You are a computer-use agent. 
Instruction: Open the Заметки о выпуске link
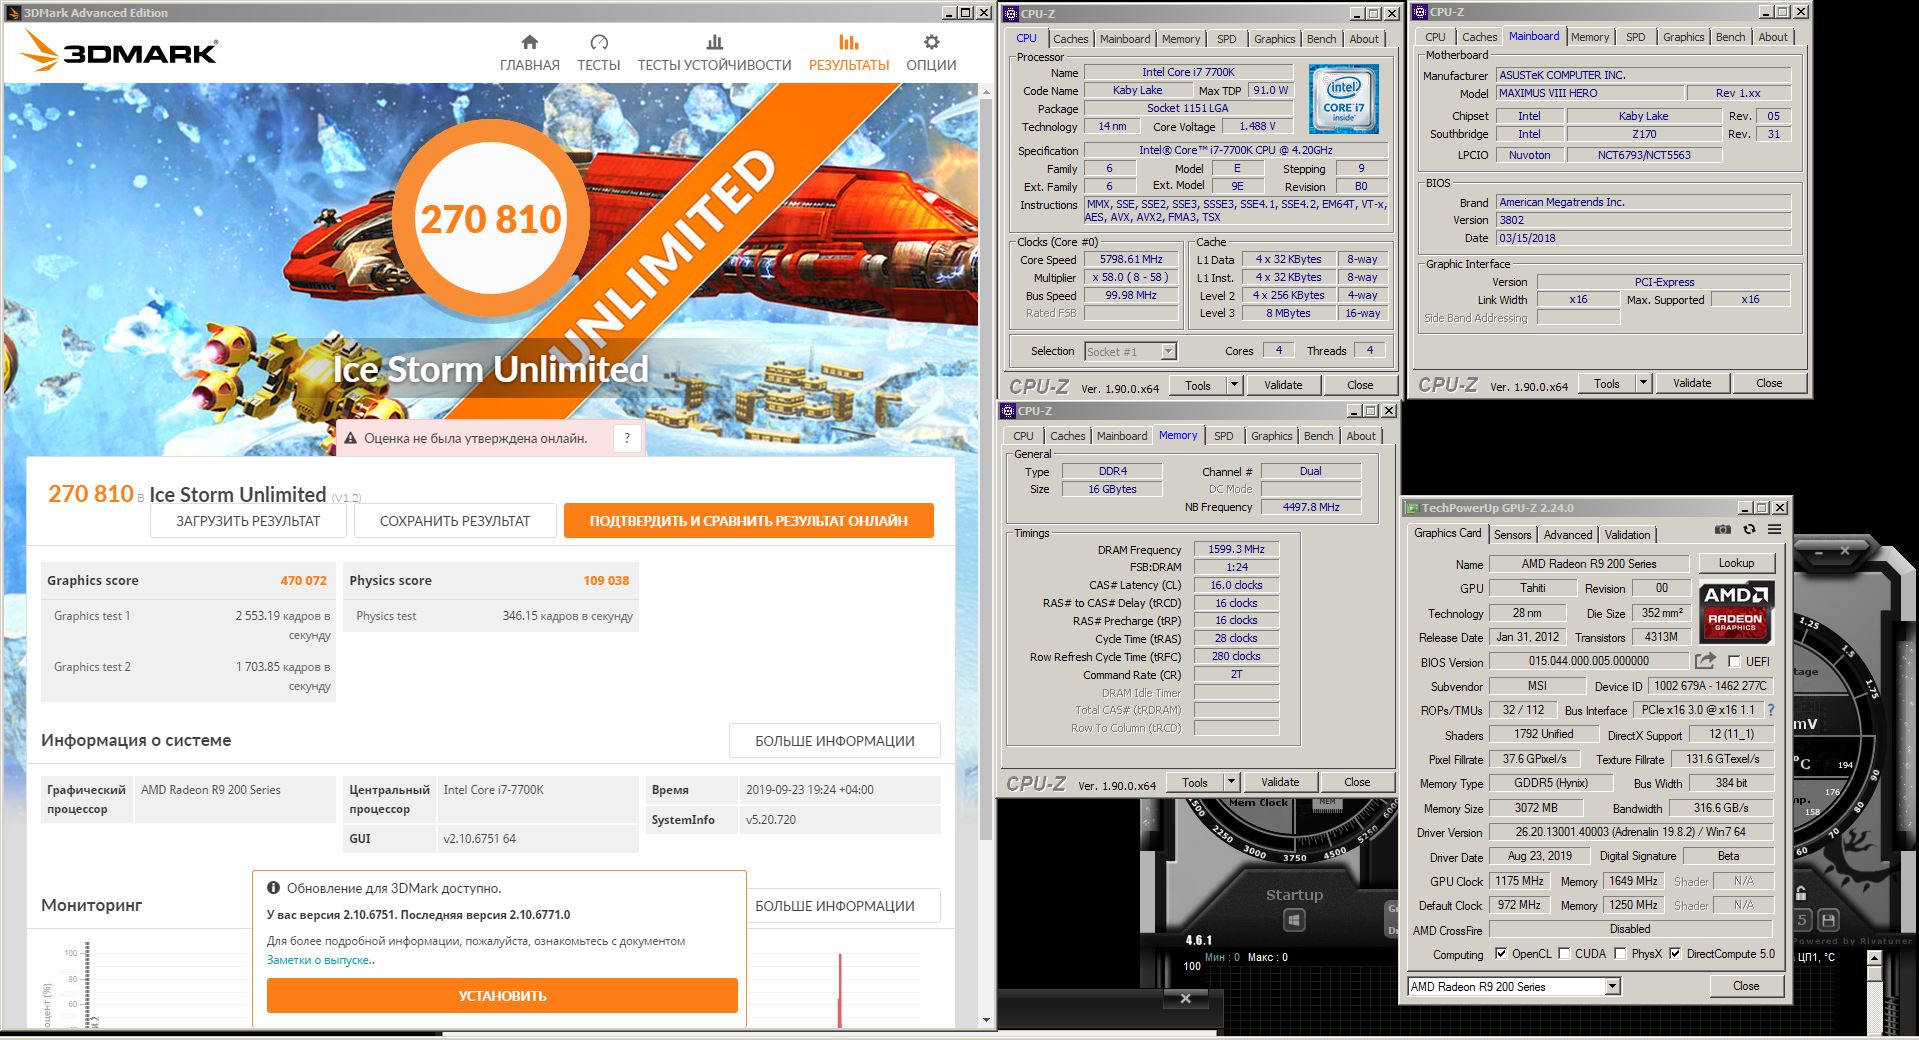coord(321,960)
